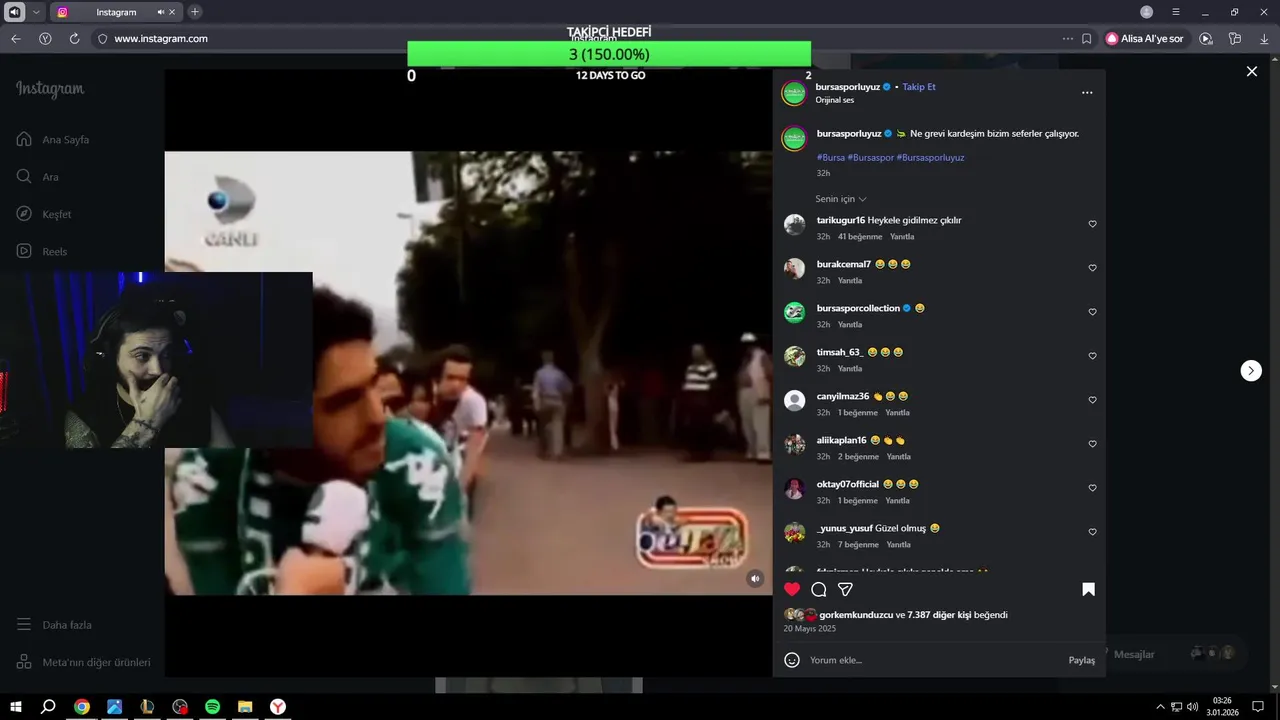The width and height of the screenshot is (1280, 720).
Task: Click Alisa AI'ye sor button
Action: coord(1145,39)
